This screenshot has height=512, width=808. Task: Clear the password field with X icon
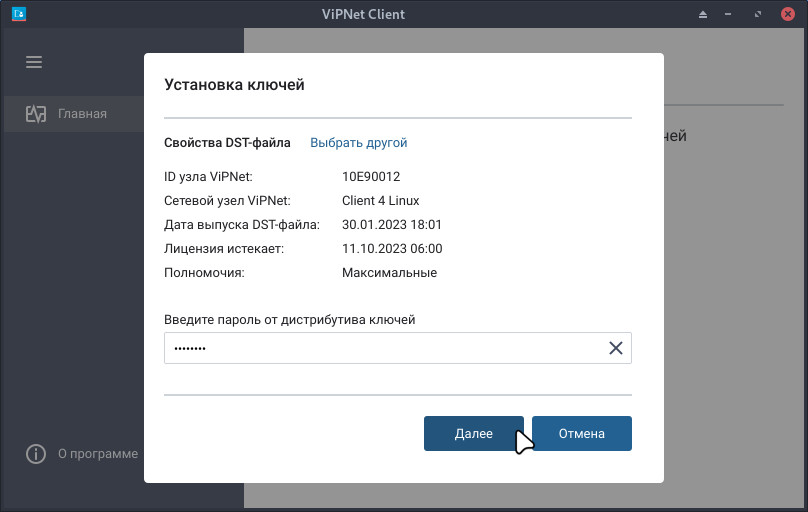pyautogui.click(x=616, y=348)
